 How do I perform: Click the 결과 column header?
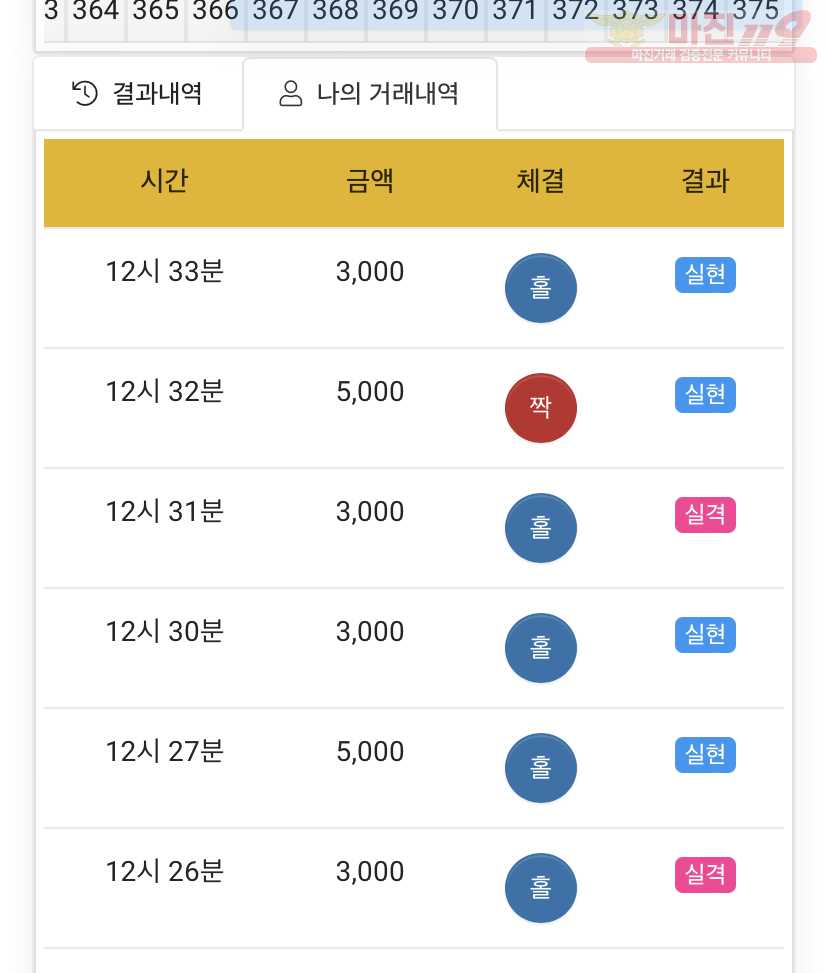pos(705,181)
